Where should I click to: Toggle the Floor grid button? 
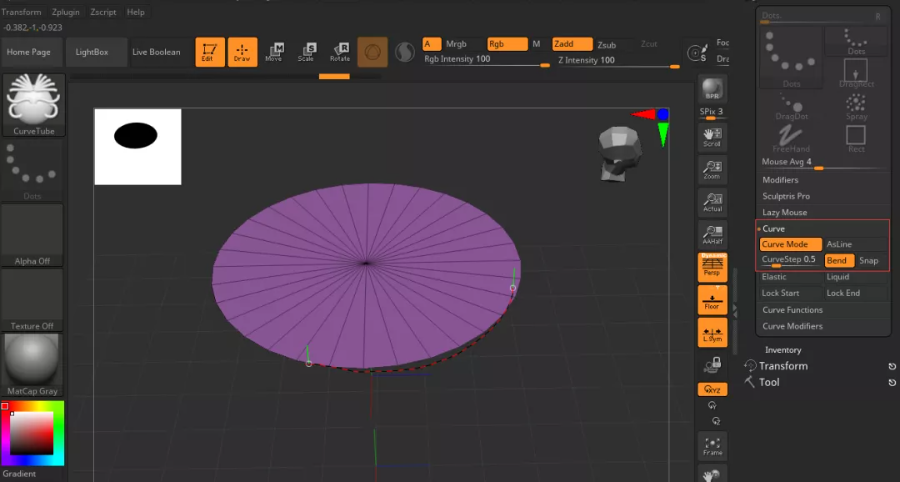pyautogui.click(x=712, y=300)
